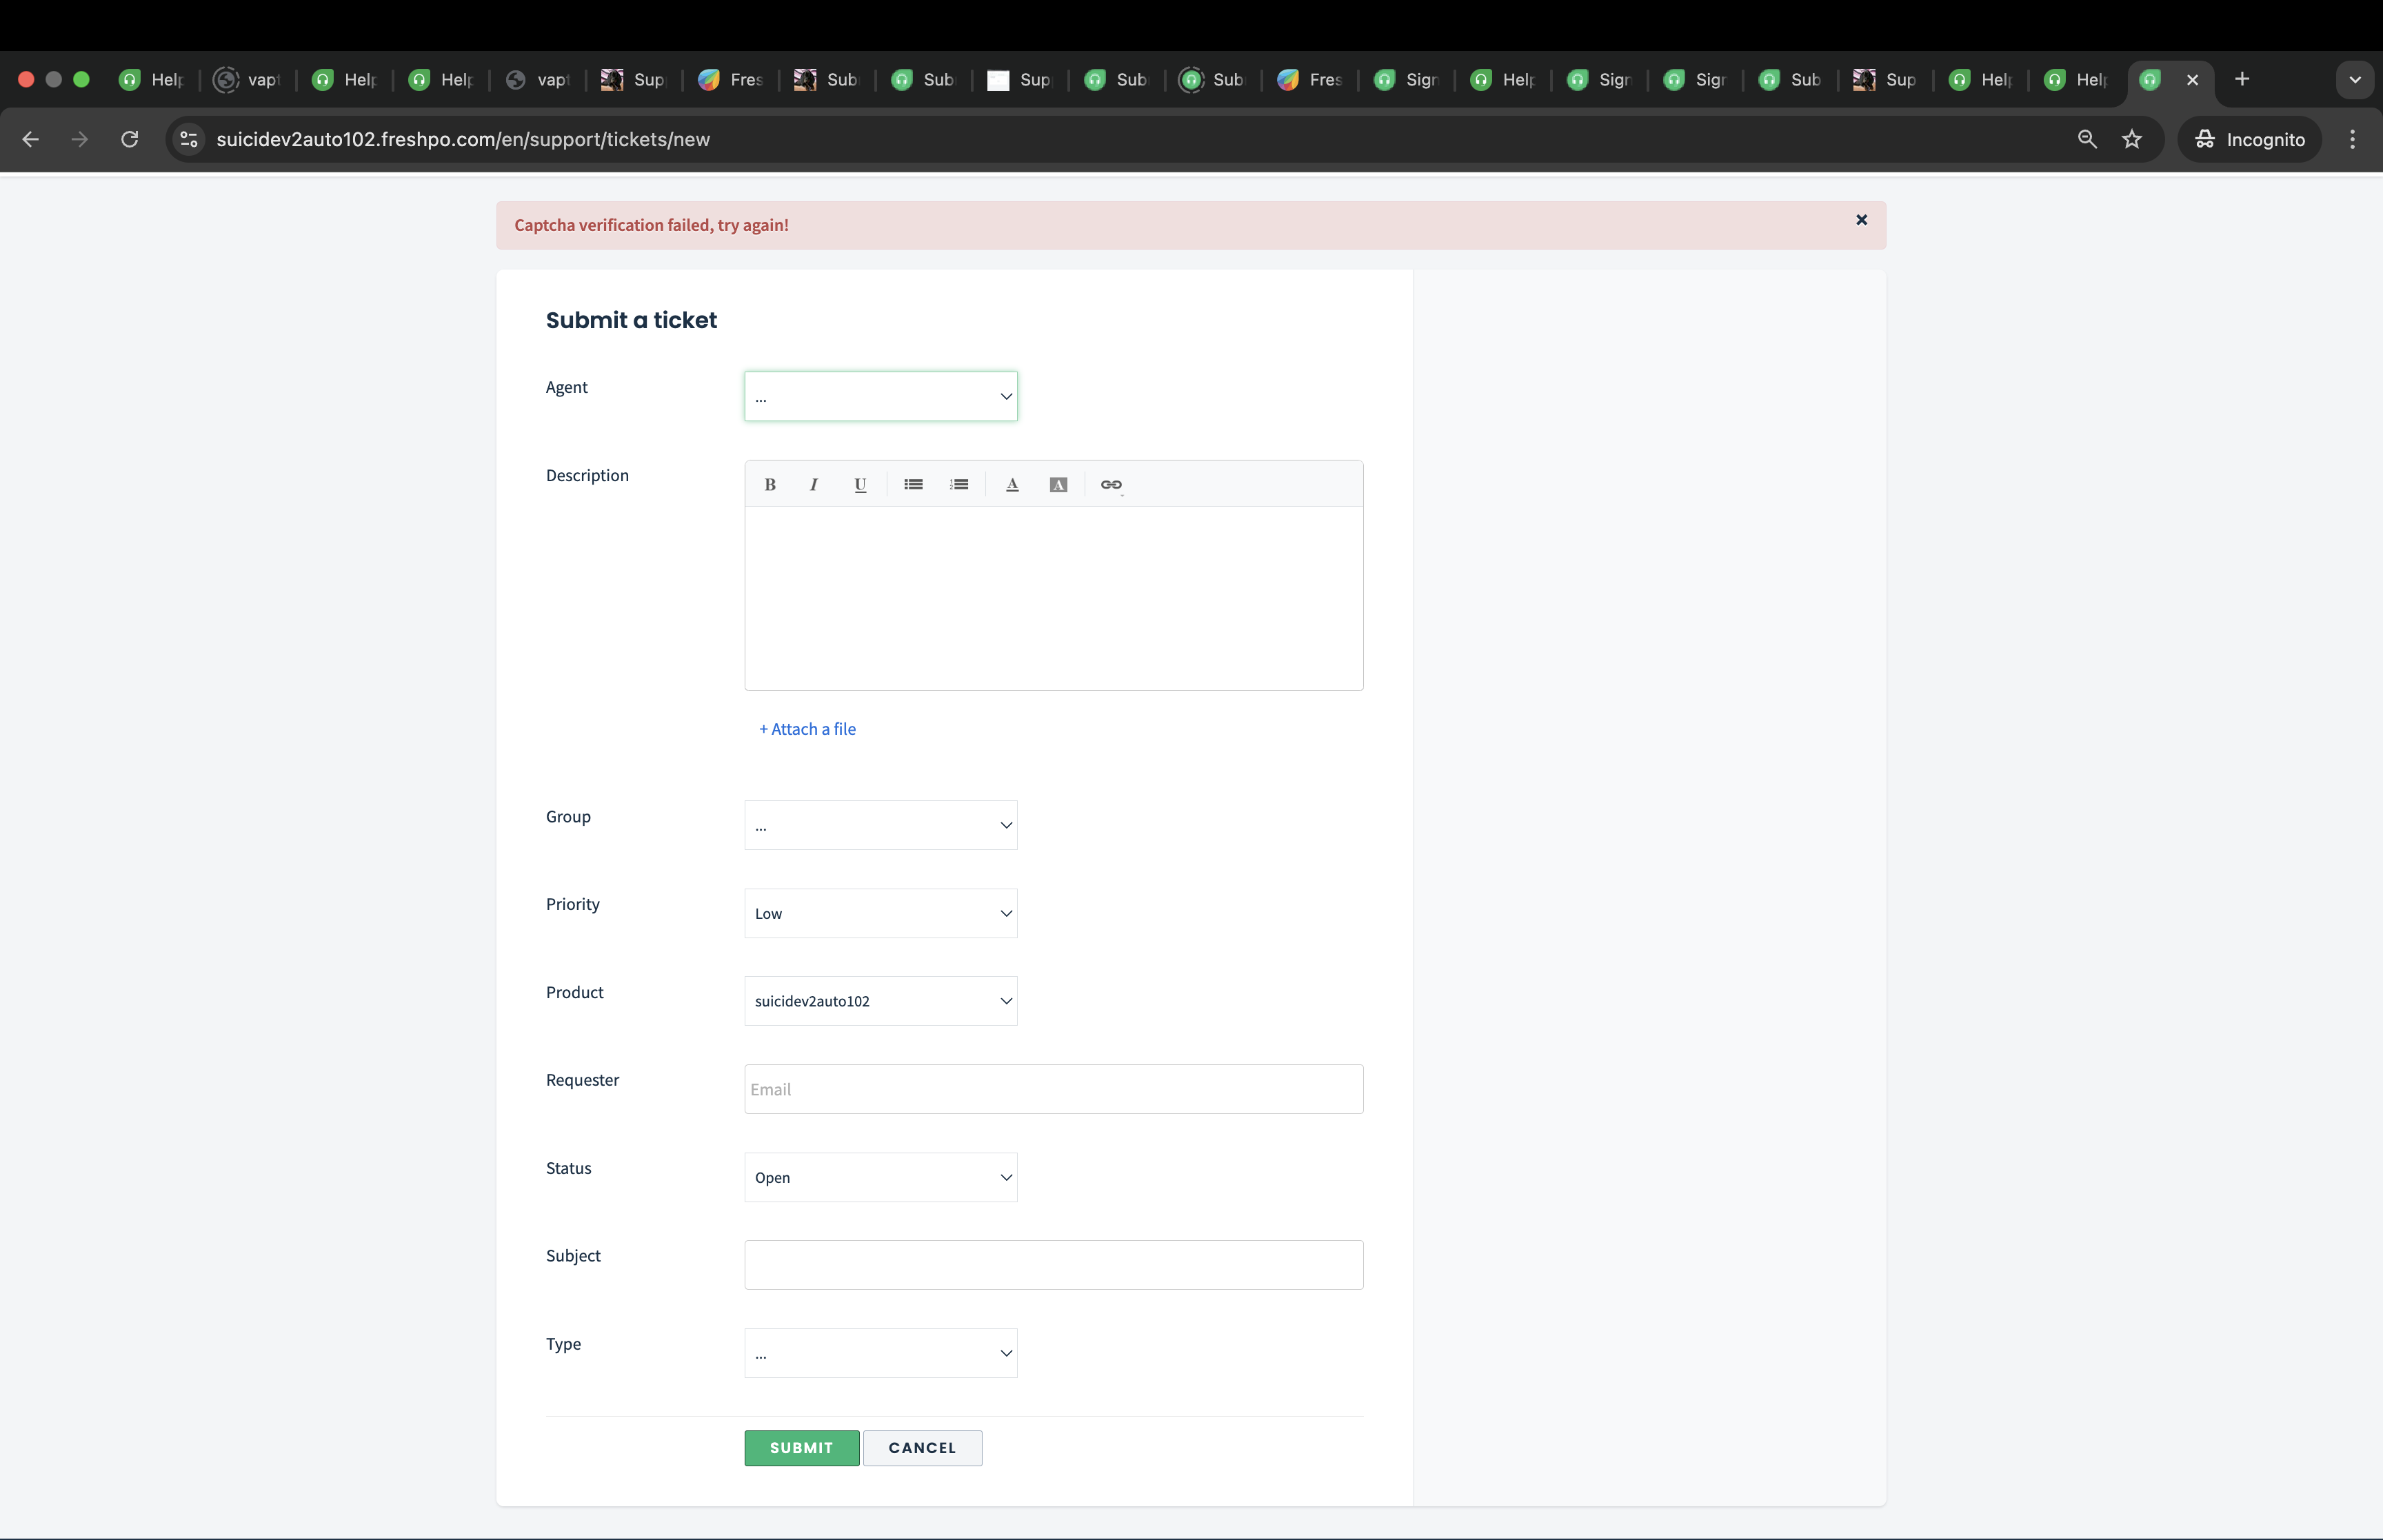Insert a numbered list in description
The image size is (2383, 1540).
[x=959, y=485]
